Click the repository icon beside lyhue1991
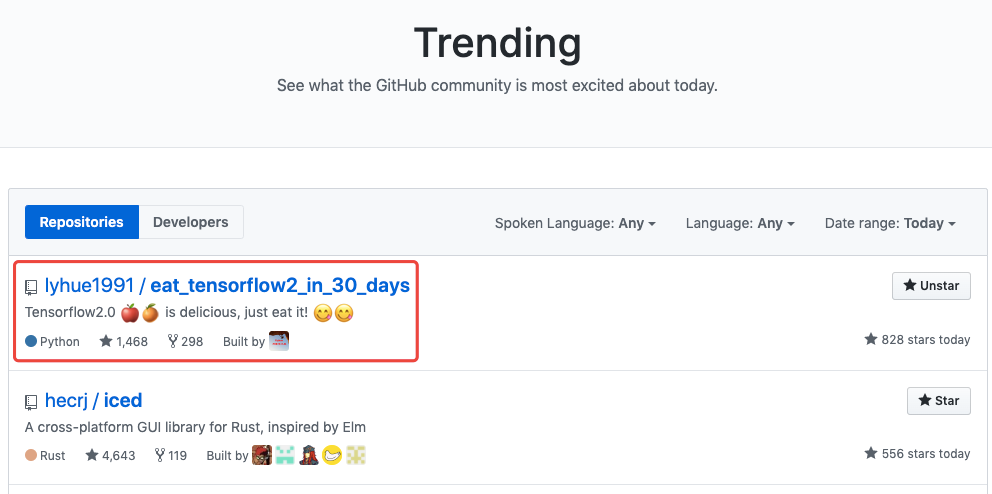Screen dimensions: 992x494 click(32, 287)
